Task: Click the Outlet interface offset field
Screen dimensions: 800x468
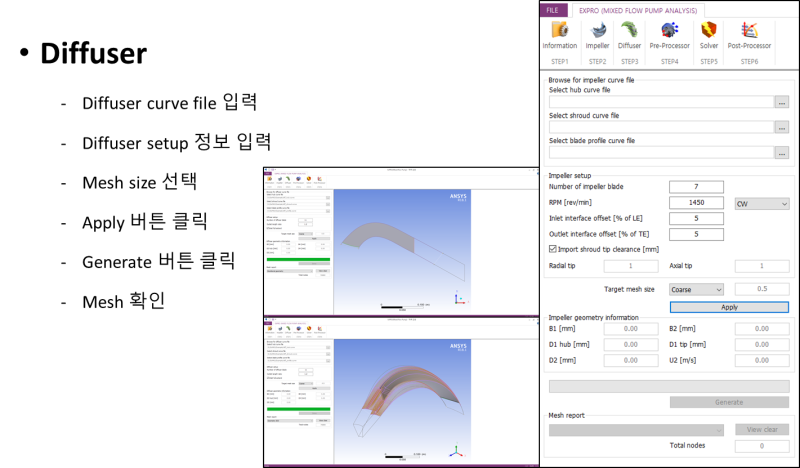Action: coord(696,234)
